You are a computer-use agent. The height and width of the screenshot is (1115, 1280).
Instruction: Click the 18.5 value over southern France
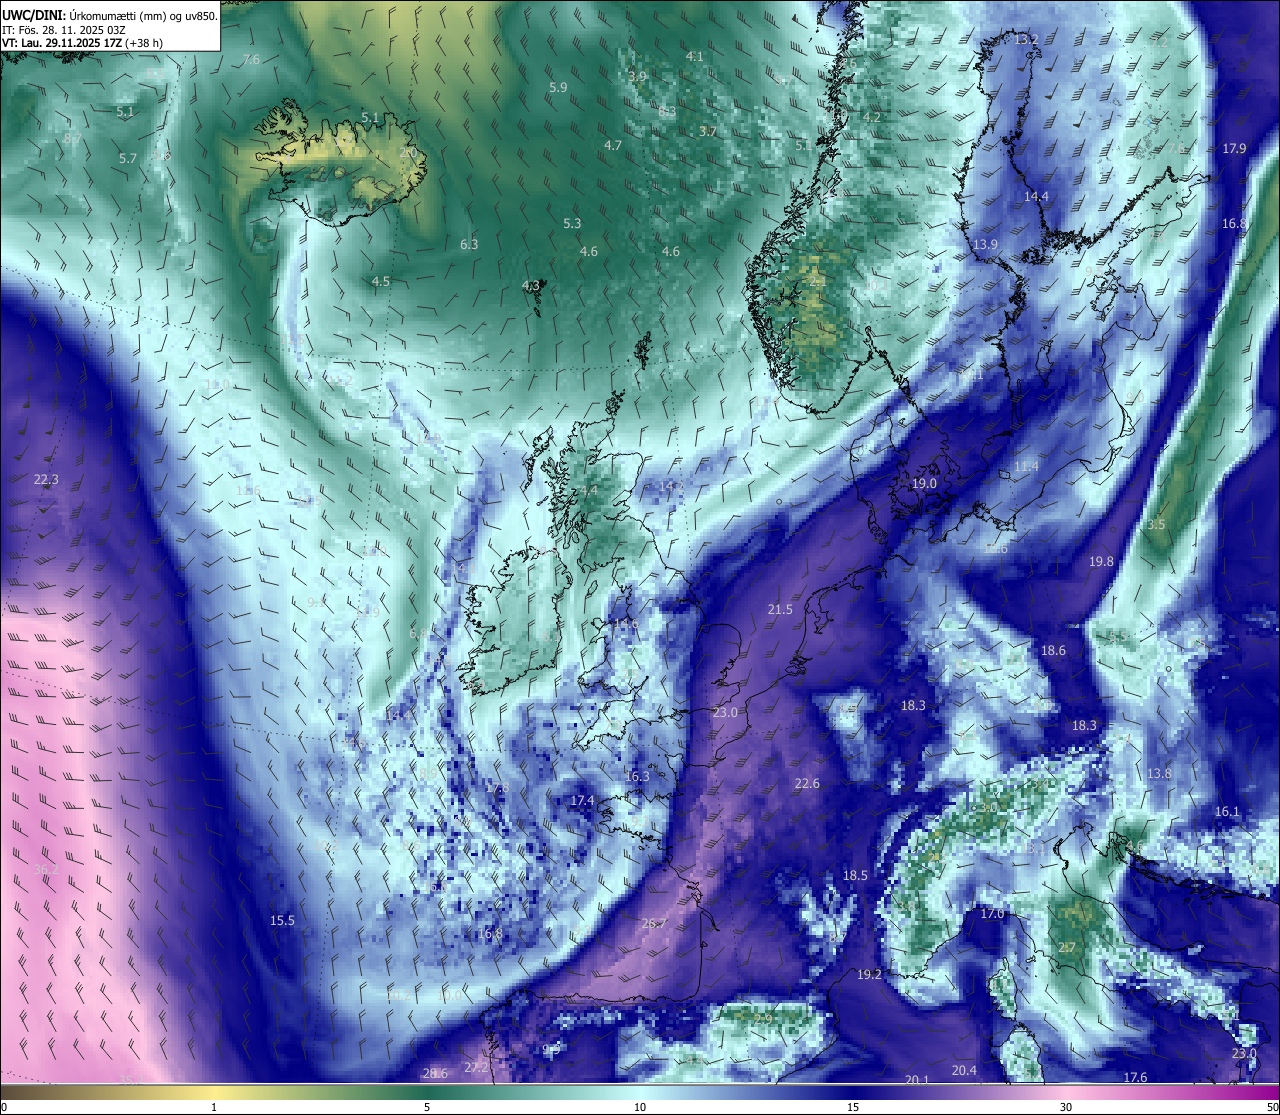point(855,876)
